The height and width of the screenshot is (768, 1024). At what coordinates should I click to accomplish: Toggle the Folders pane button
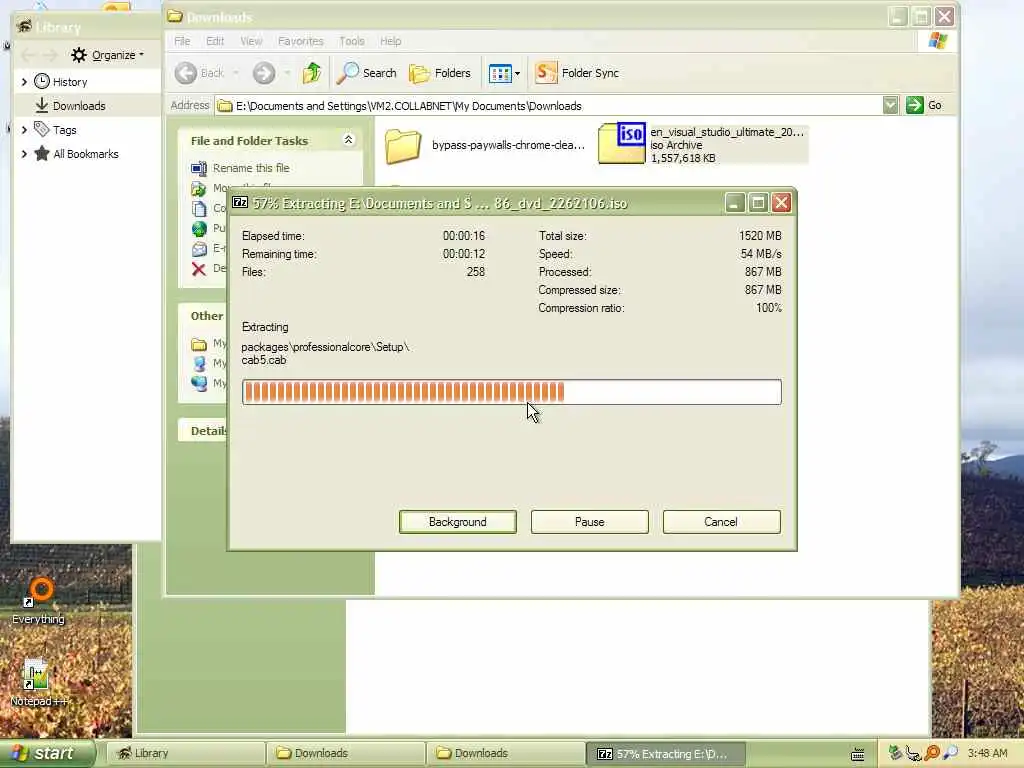coord(440,73)
